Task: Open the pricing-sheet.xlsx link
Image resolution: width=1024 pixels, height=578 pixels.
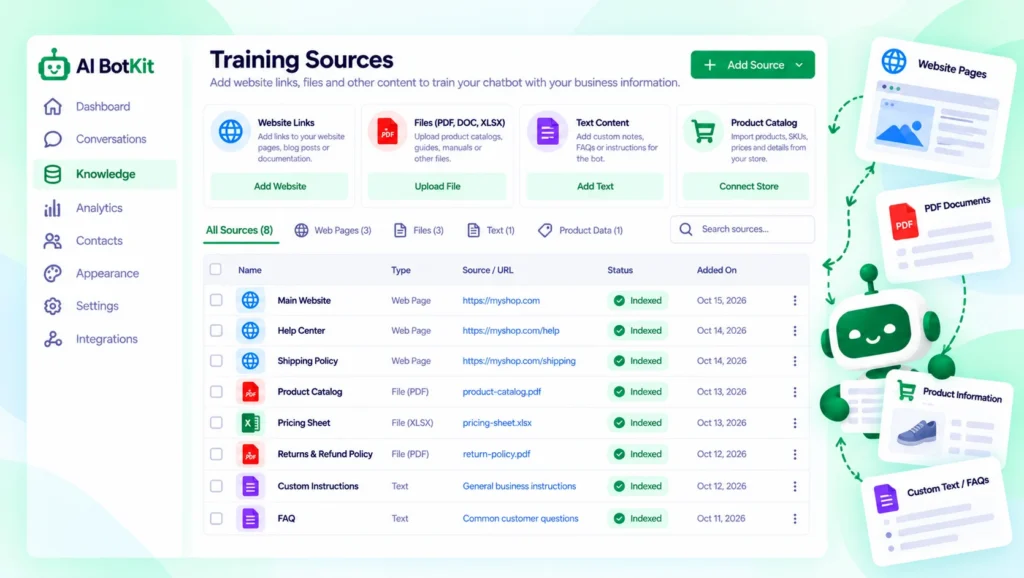Action: pyautogui.click(x=497, y=423)
